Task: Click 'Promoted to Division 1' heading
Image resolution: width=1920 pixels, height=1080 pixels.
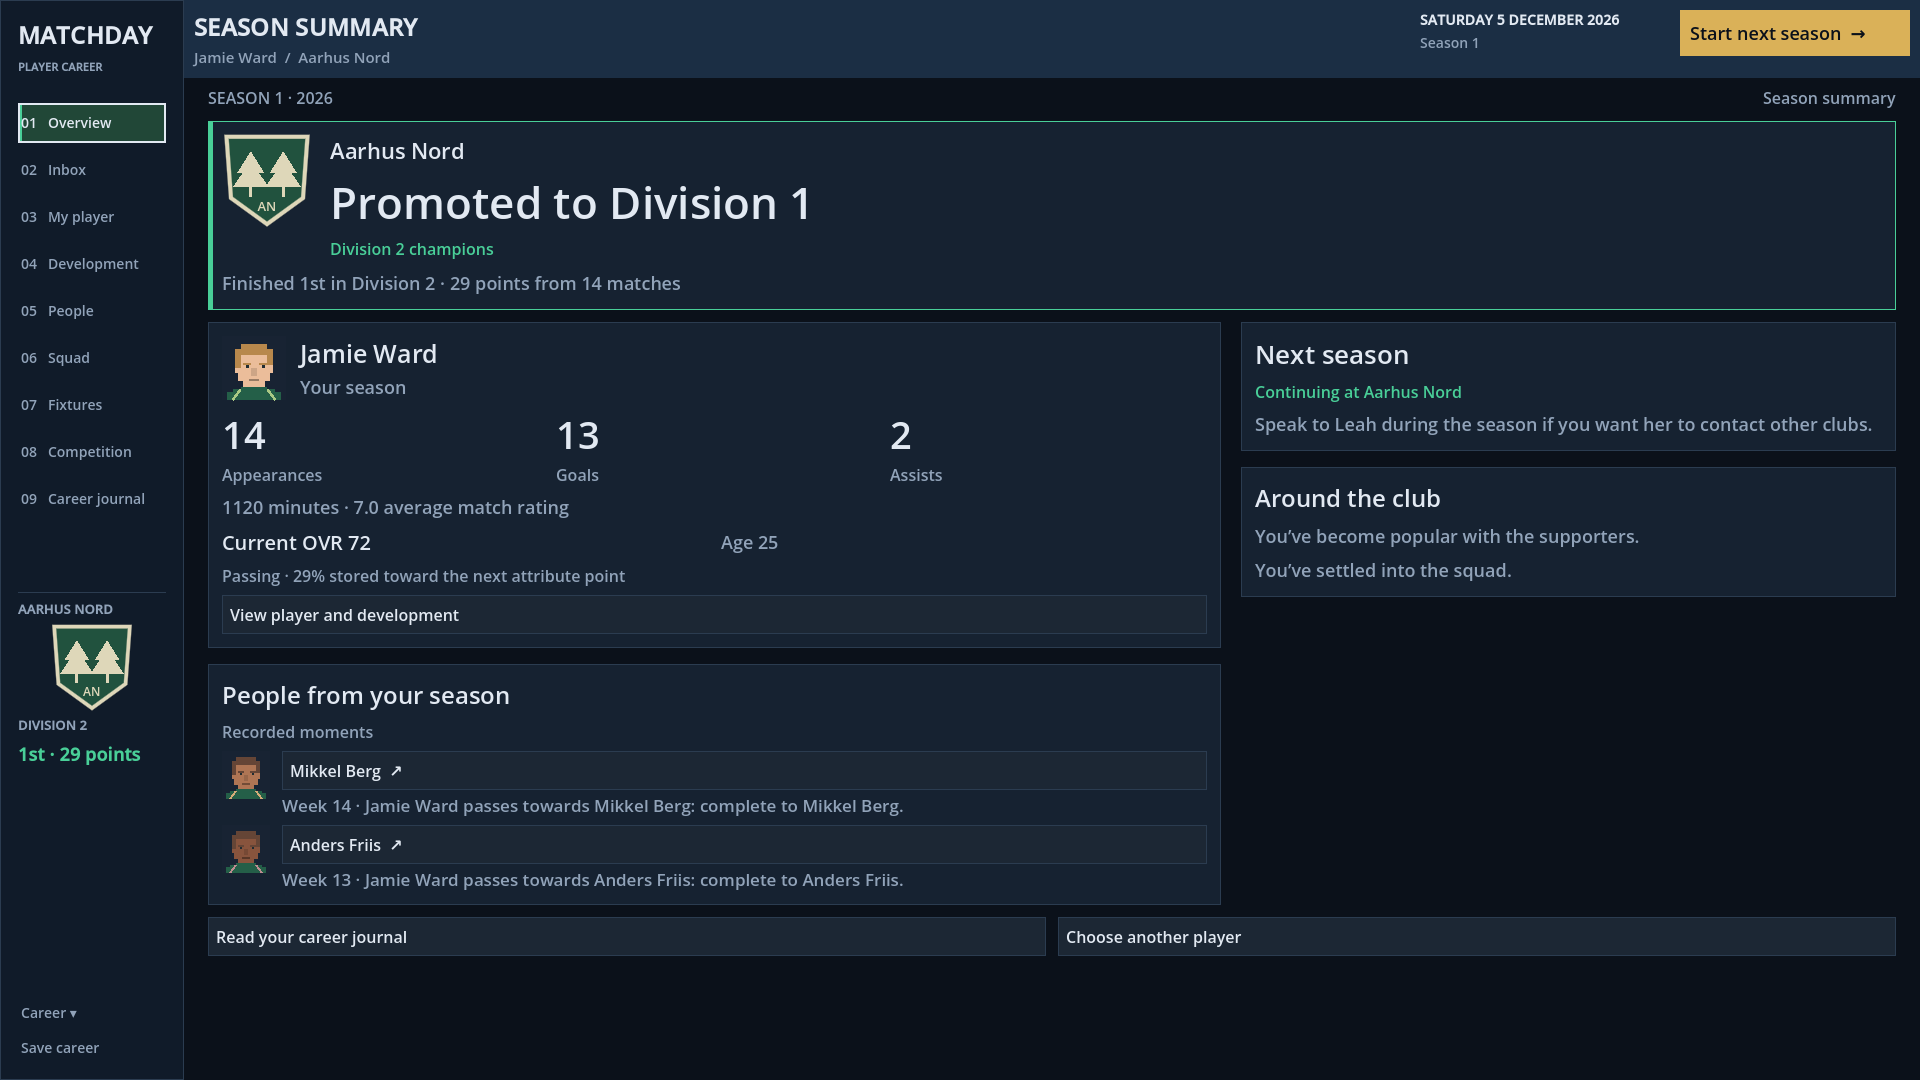Action: [x=571, y=204]
